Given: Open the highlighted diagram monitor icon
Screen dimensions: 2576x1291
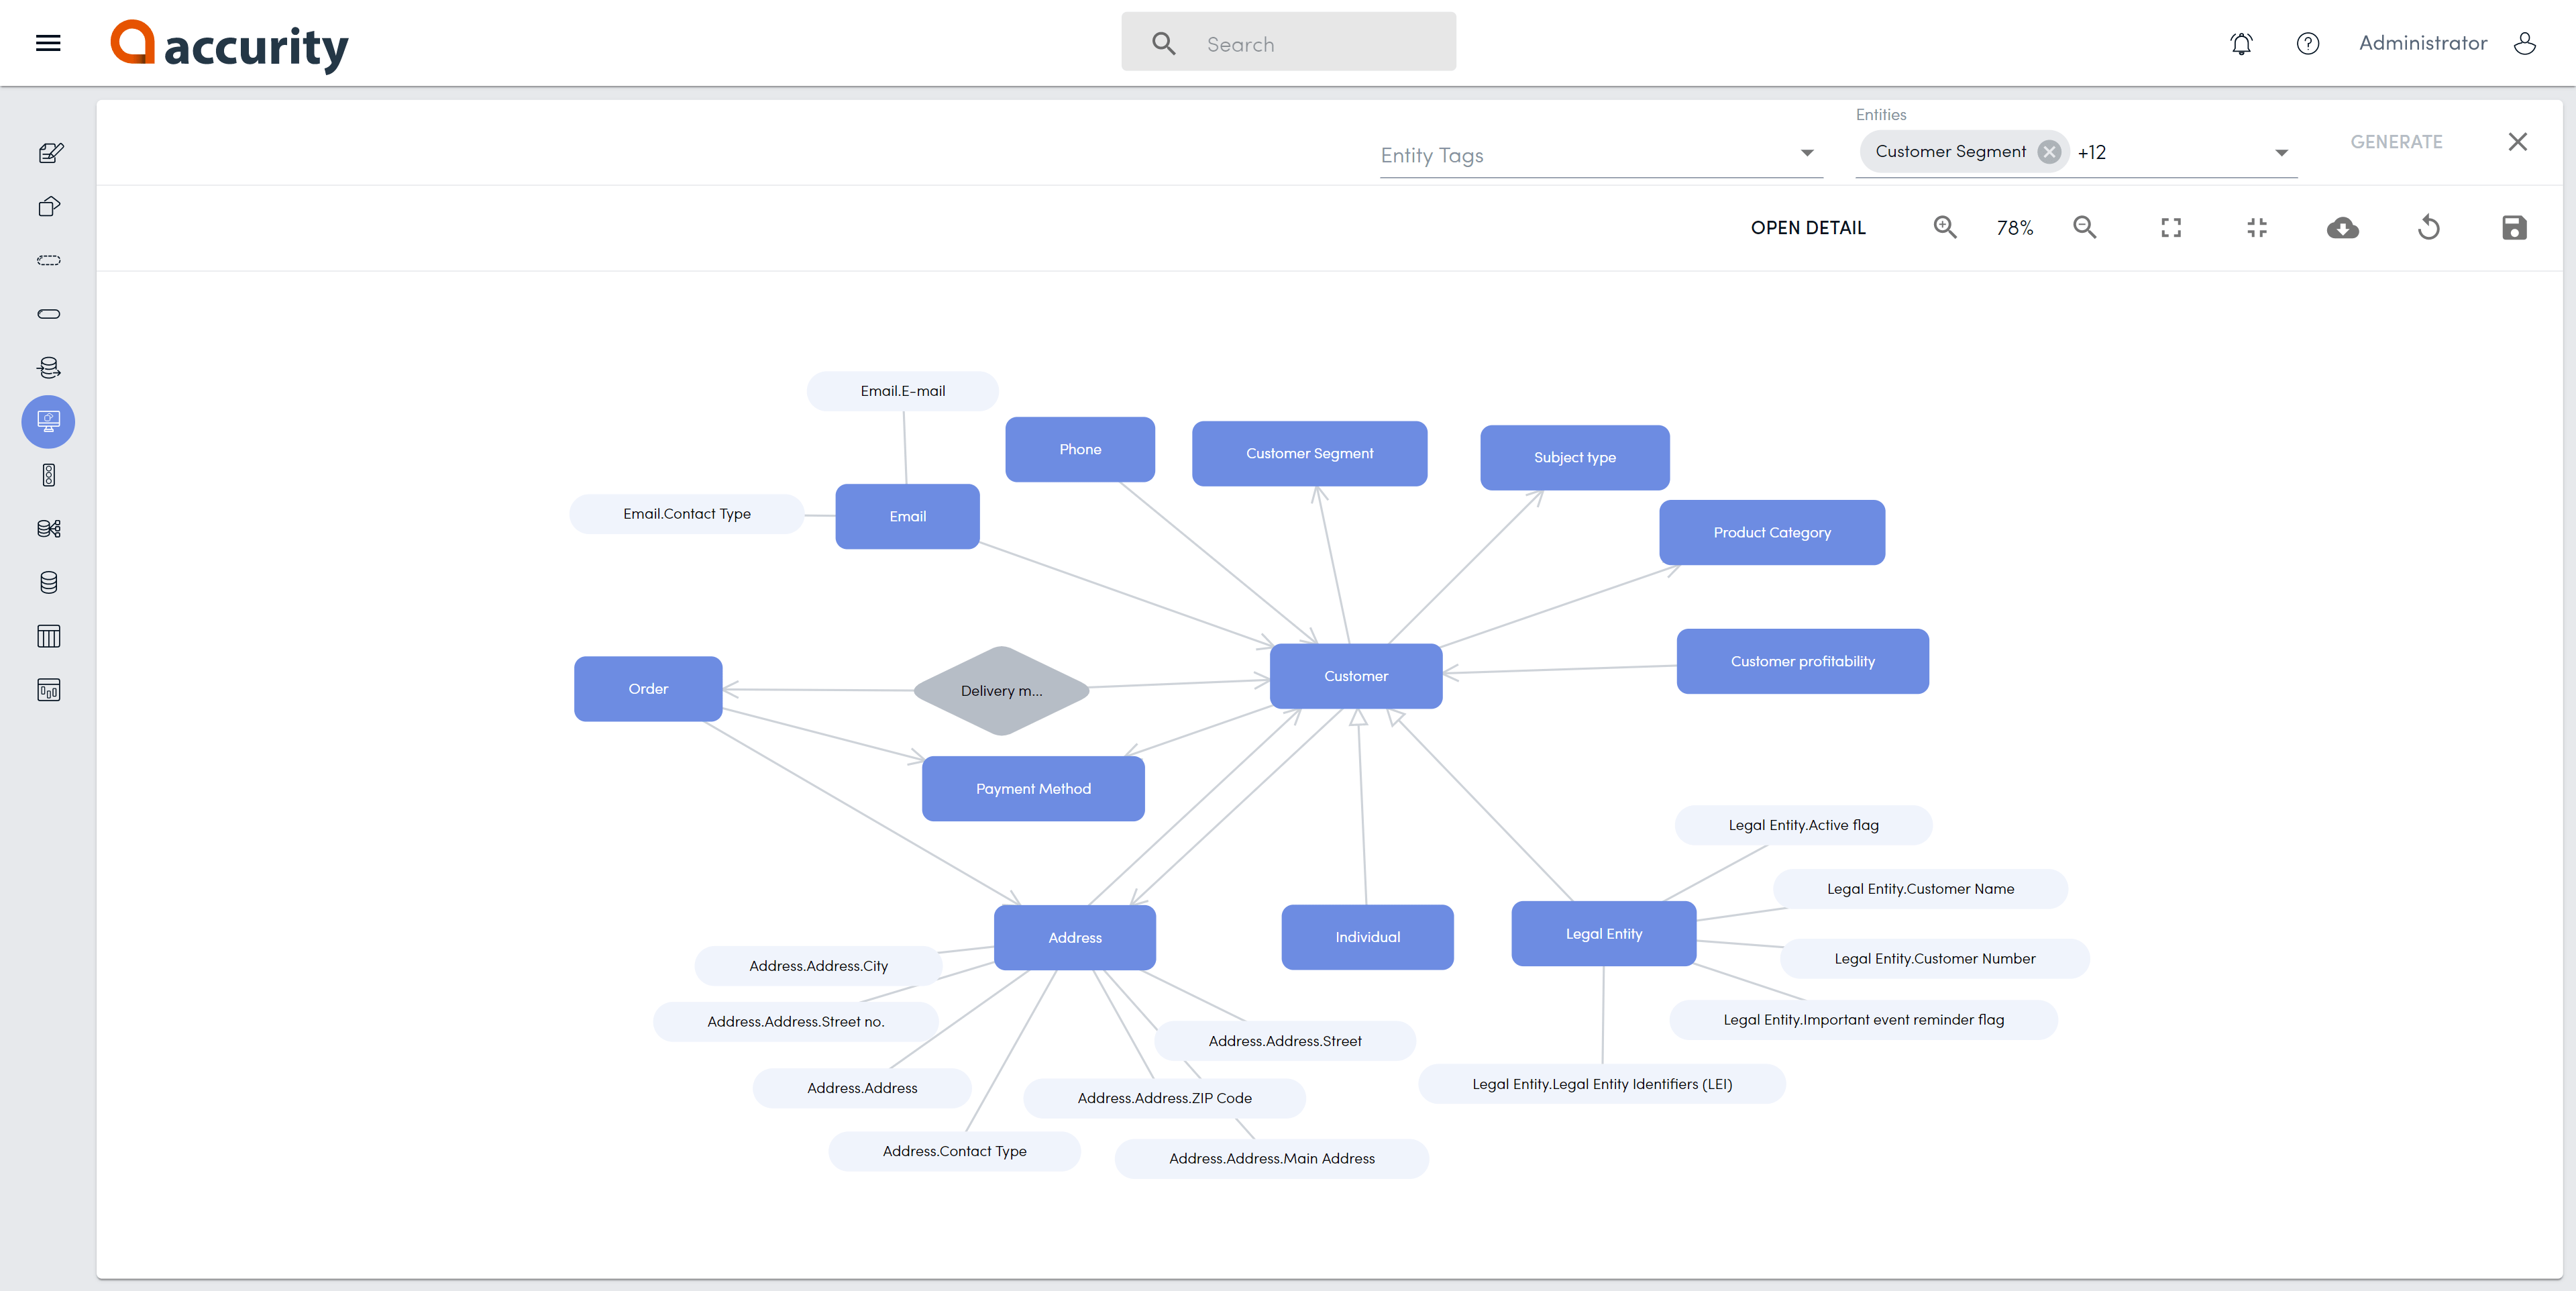Looking at the screenshot, I should (48, 421).
